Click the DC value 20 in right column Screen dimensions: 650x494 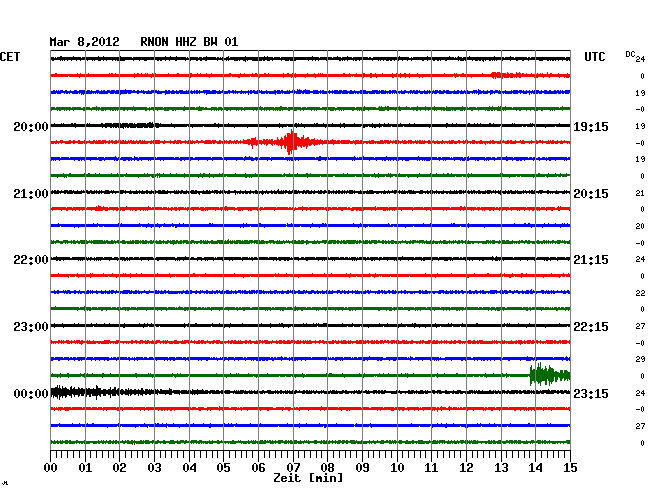pyautogui.click(x=640, y=226)
